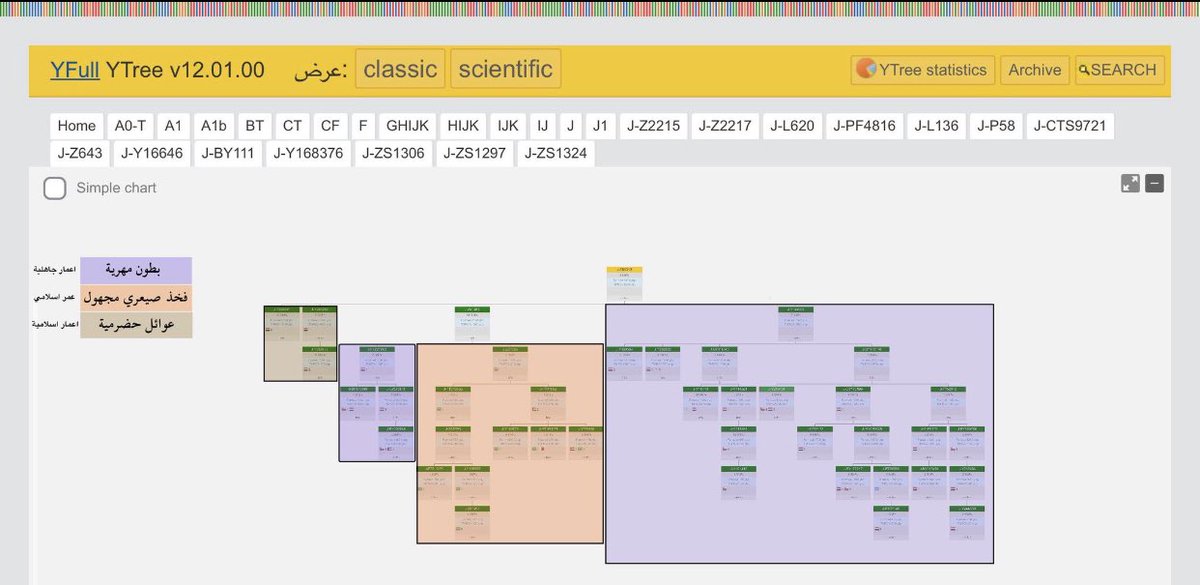Open the J-Y168376 branch
Viewport: 1200px width, 585px height.
[308, 153]
